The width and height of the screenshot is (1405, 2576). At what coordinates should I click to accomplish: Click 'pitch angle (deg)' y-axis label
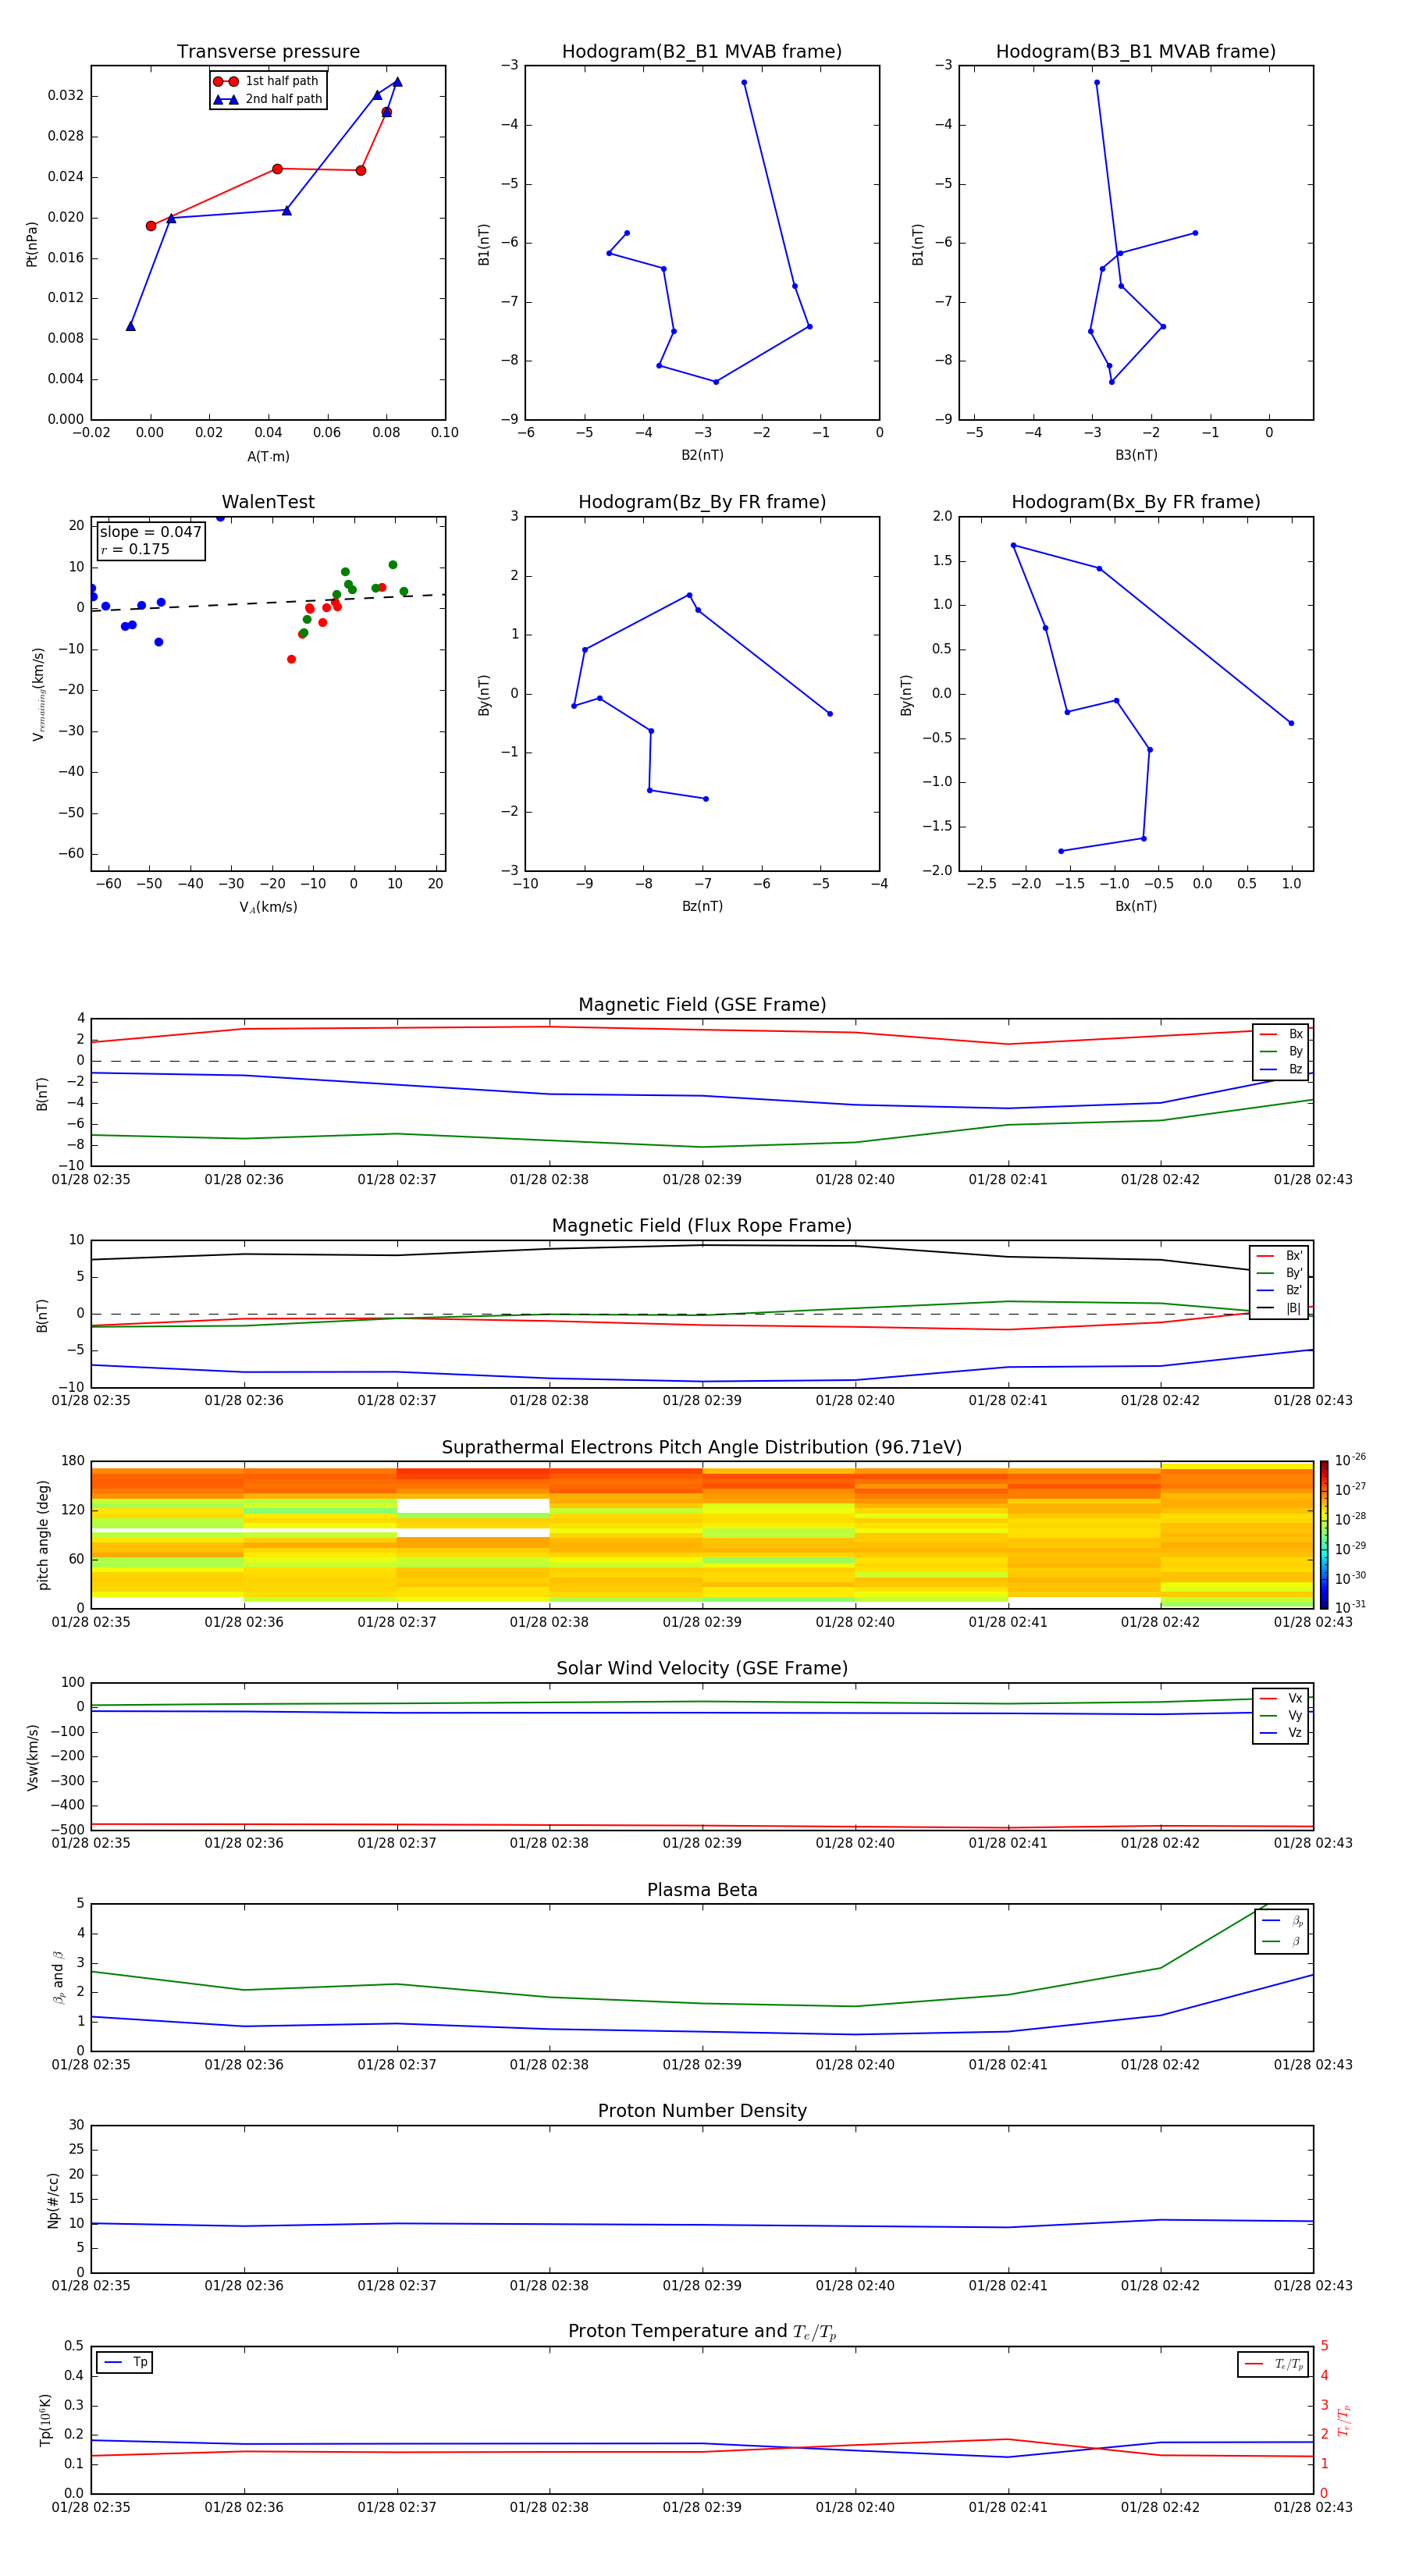[43, 1535]
